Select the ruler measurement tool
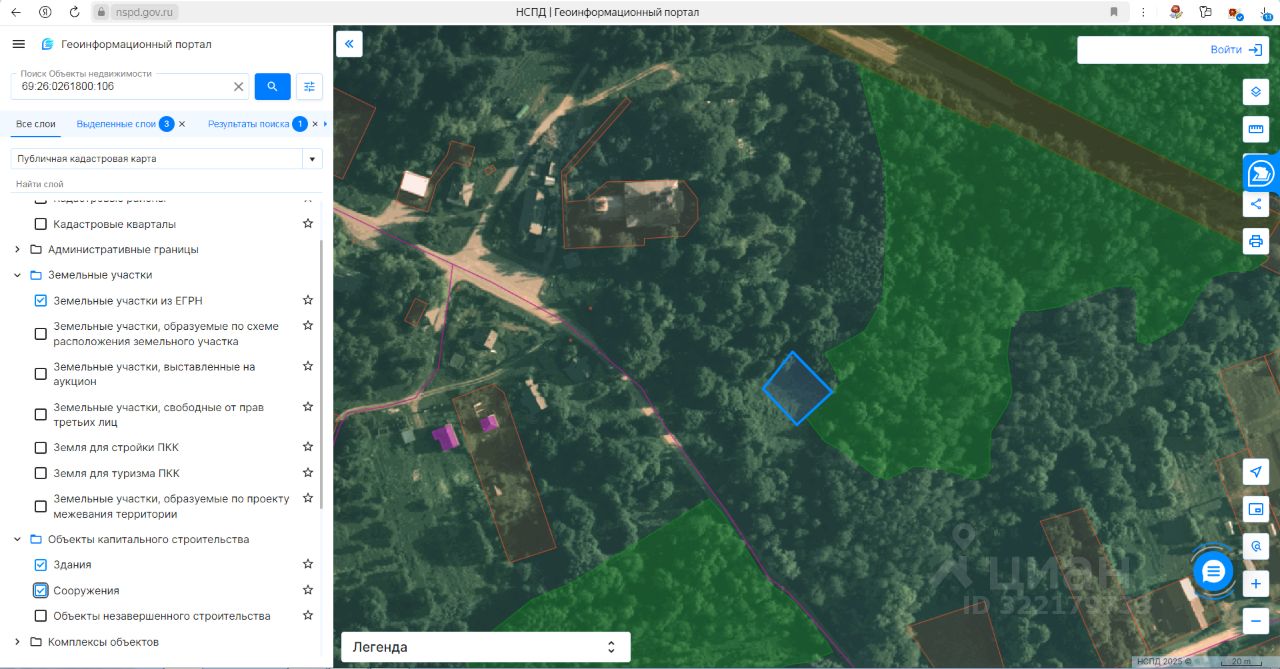 (1256, 129)
